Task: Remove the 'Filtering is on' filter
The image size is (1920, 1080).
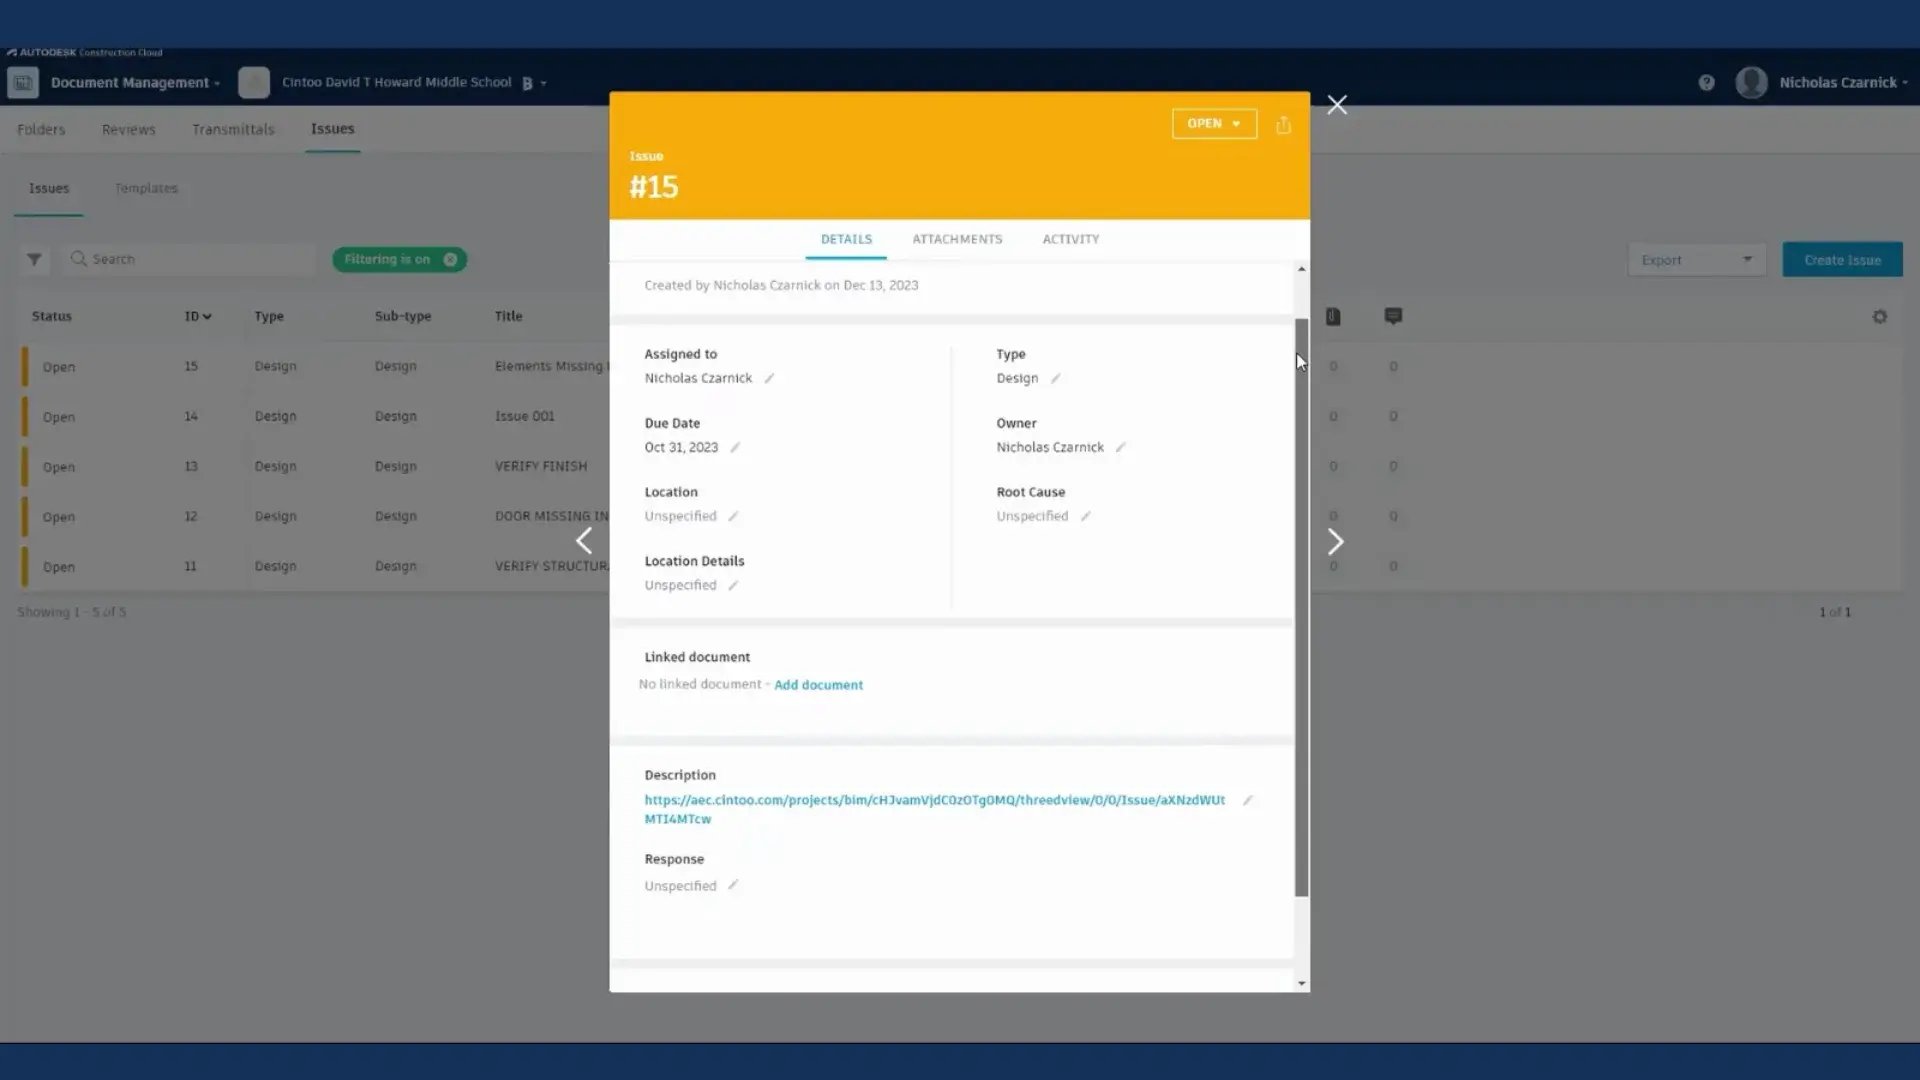Action: pyautogui.click(x=450, y=260)
